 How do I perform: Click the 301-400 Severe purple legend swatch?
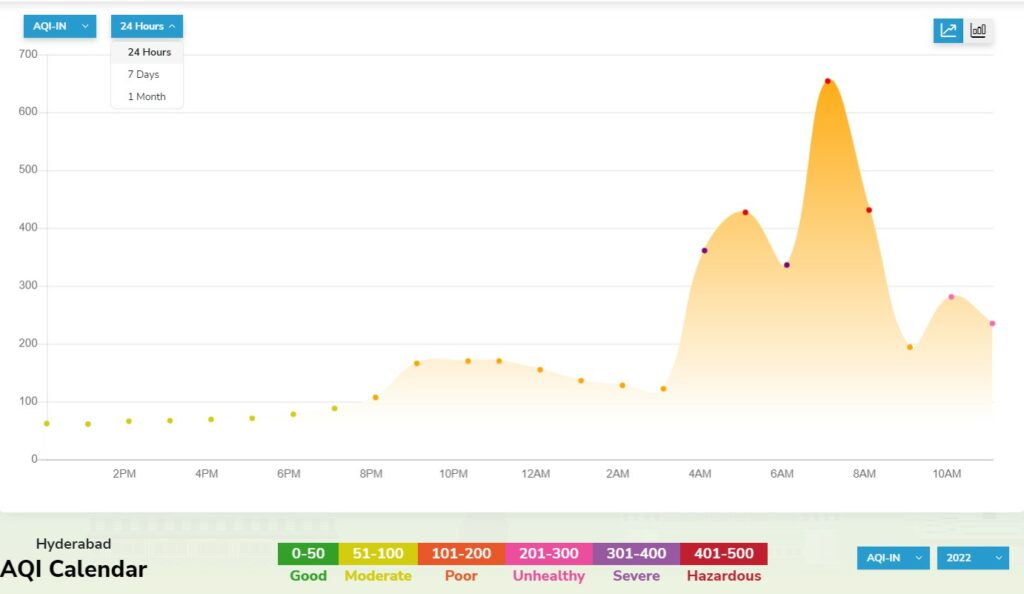(x=636, y=554)
